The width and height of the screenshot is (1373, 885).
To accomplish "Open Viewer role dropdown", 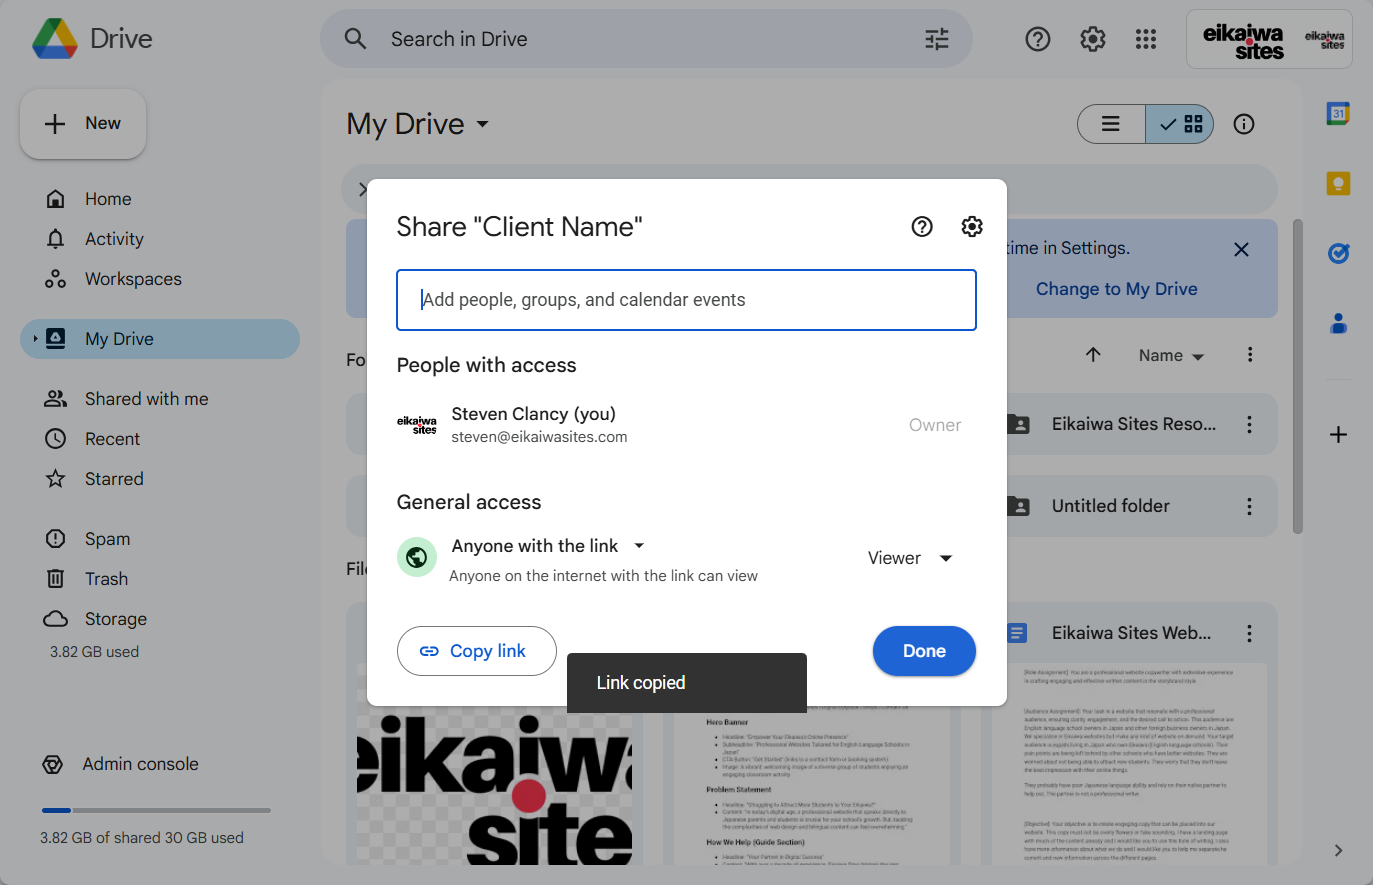I will pyautogui.click(x=910, y=558).
